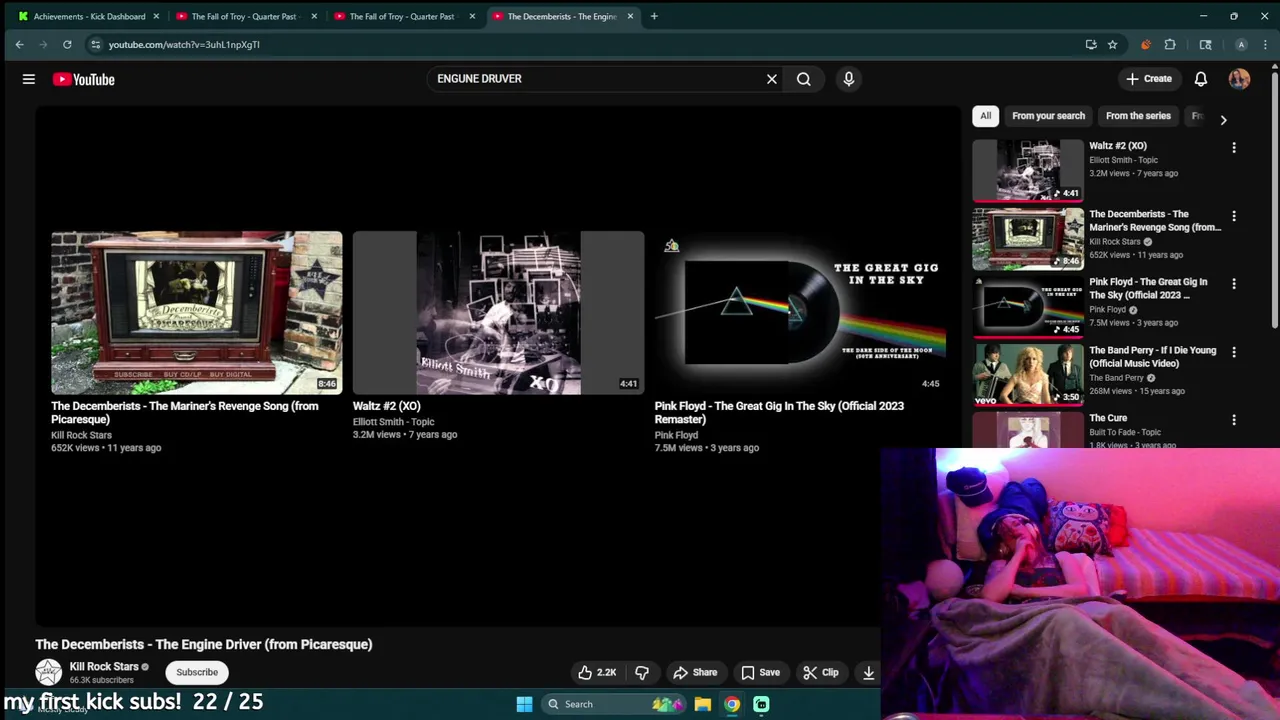Start voice search with the microphone
Viewport: 1280px width, 720px height.
pos(849,79)
